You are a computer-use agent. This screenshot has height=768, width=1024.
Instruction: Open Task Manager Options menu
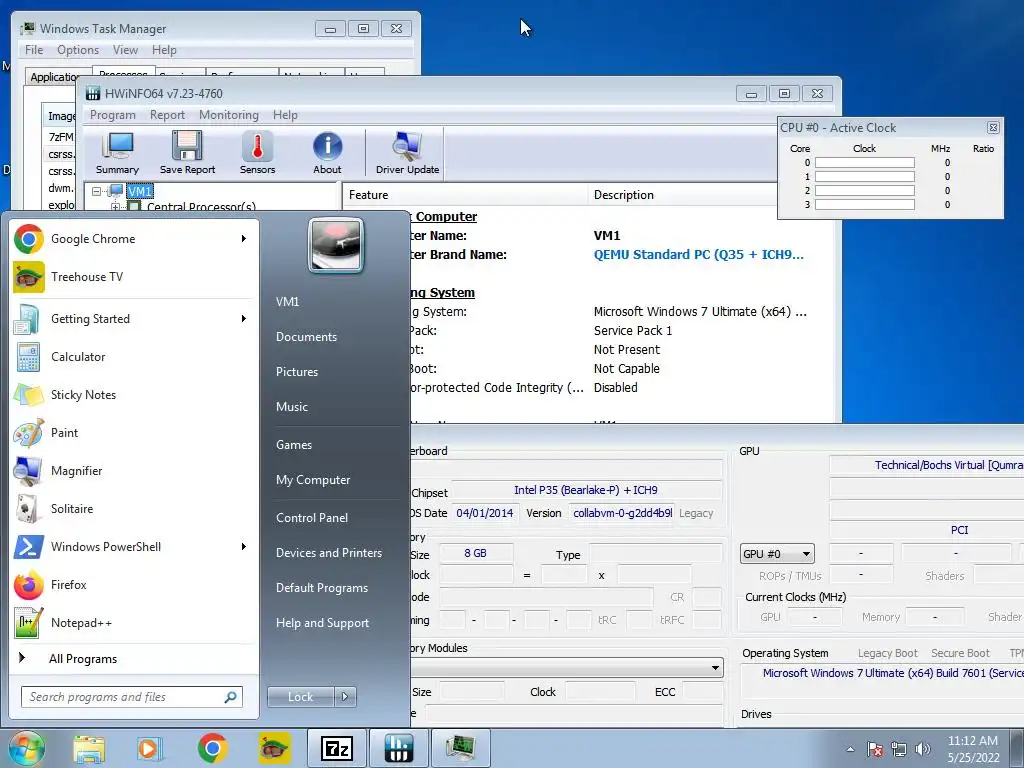click(78, 50)
